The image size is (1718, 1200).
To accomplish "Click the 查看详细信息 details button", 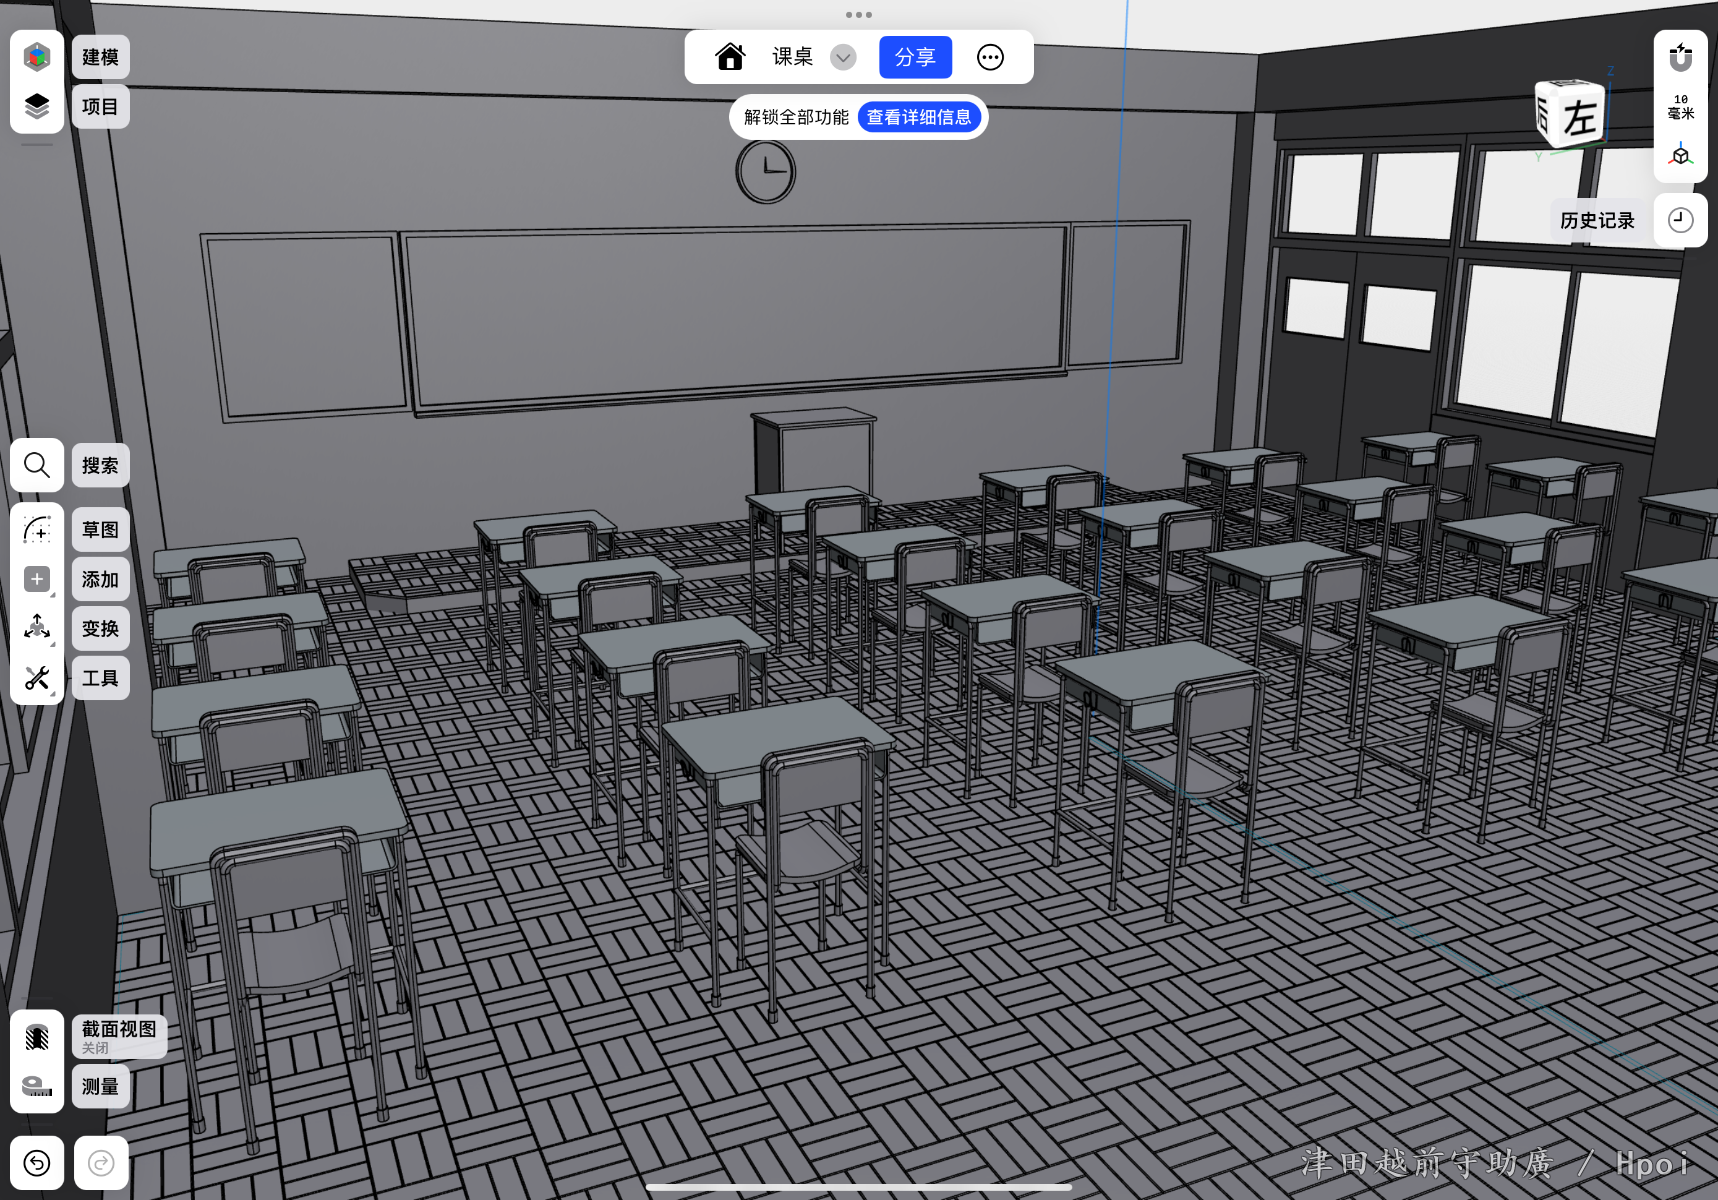I will pos(918,117).
